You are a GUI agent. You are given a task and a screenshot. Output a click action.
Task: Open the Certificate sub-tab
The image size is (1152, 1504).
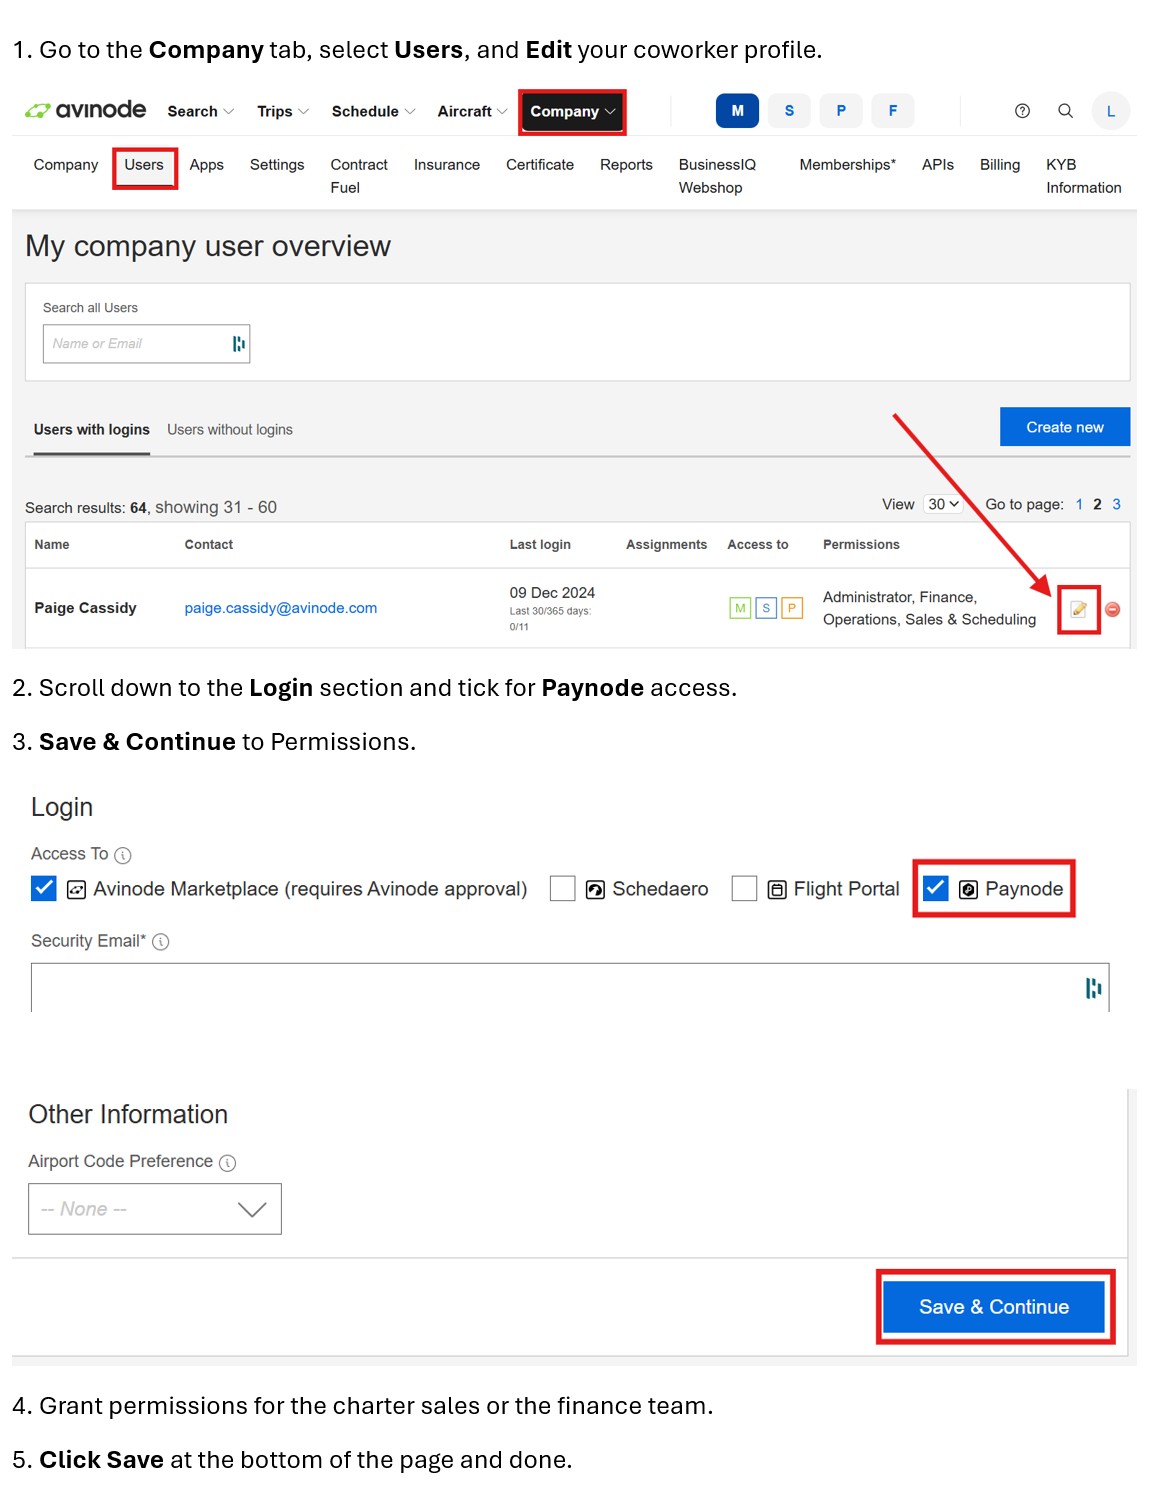click(x=540, y=165)
